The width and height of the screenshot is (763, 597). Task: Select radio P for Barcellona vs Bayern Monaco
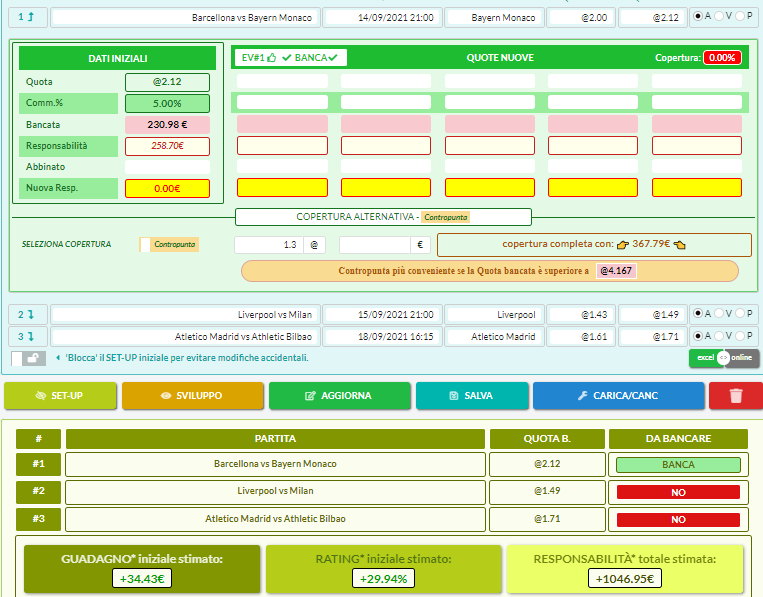click(x=740, y=16)
